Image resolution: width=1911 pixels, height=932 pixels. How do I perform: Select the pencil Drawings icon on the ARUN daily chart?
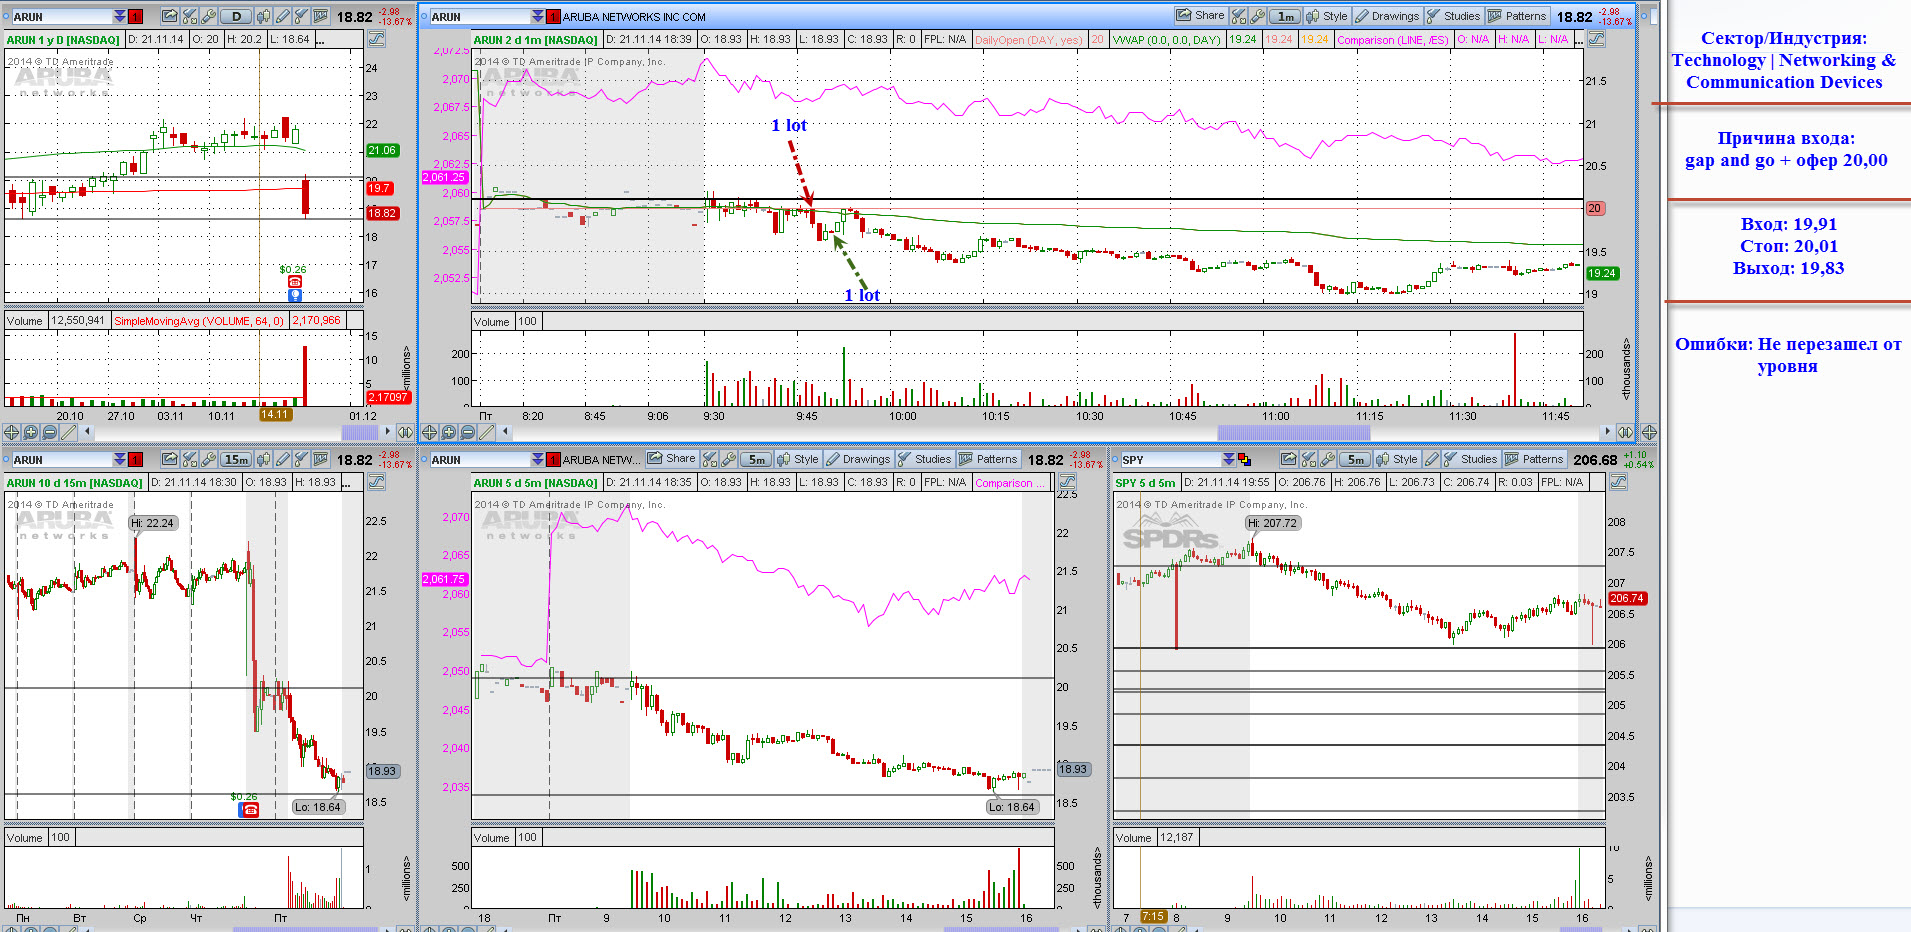pyautogui.click(x=283, y=16)
